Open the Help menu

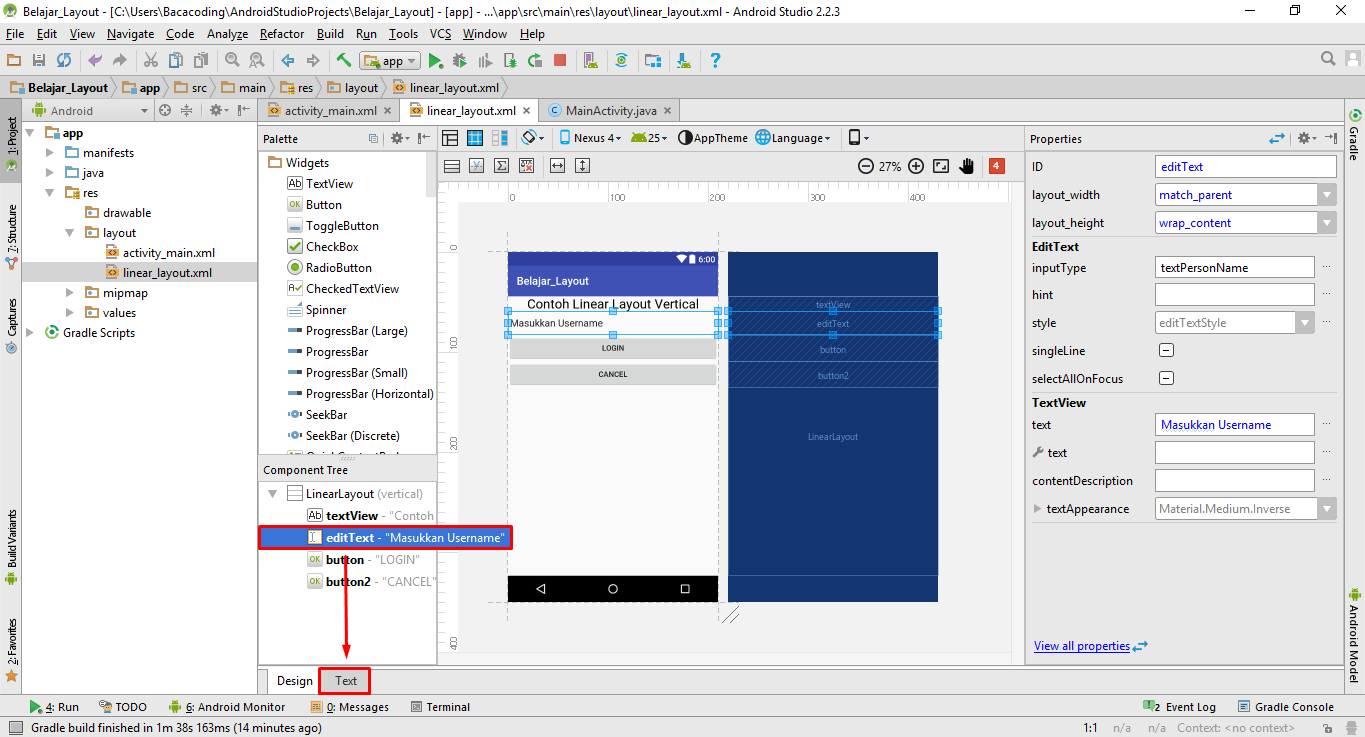click(532, 33)
